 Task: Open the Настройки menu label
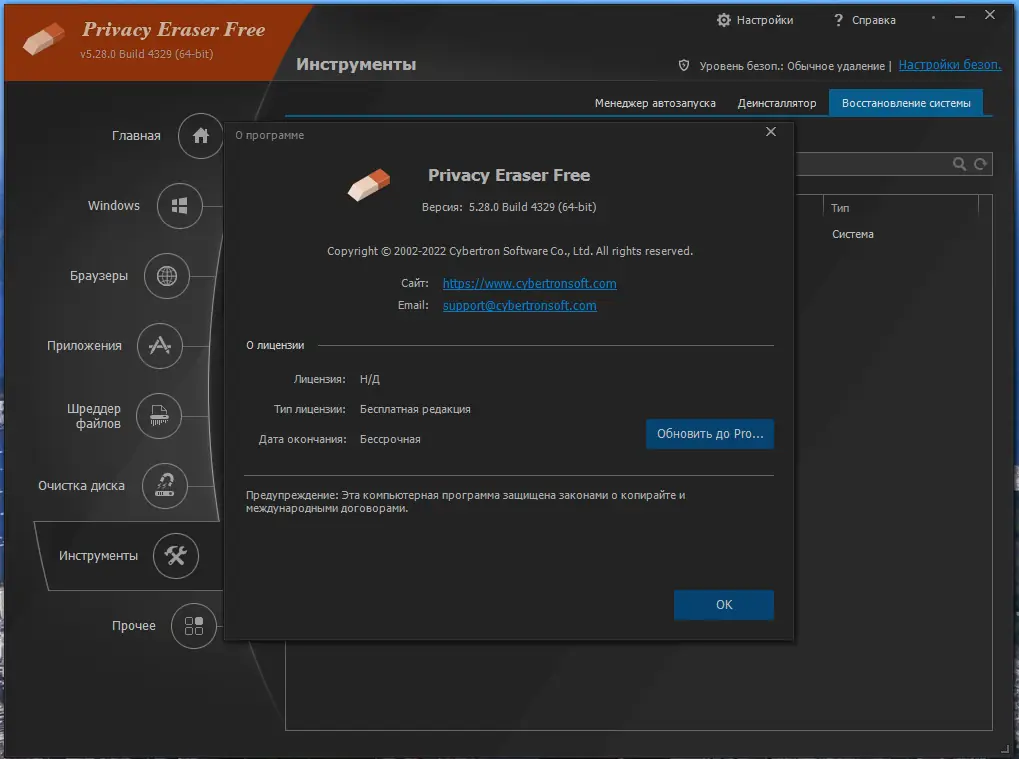tap(765, 20)
